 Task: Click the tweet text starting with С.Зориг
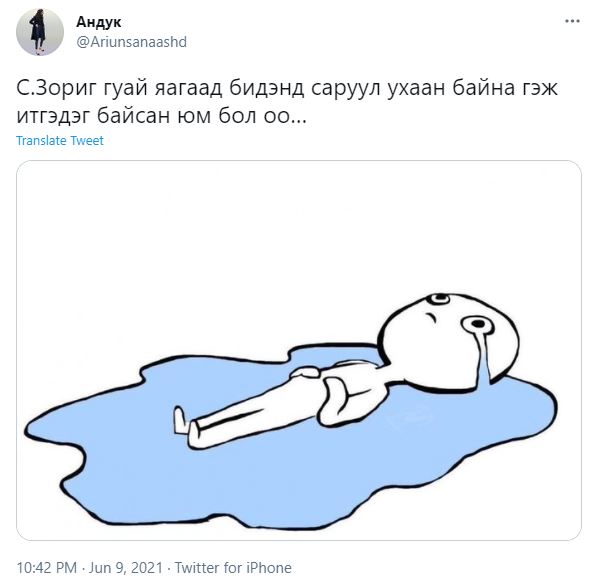[287, 101]
